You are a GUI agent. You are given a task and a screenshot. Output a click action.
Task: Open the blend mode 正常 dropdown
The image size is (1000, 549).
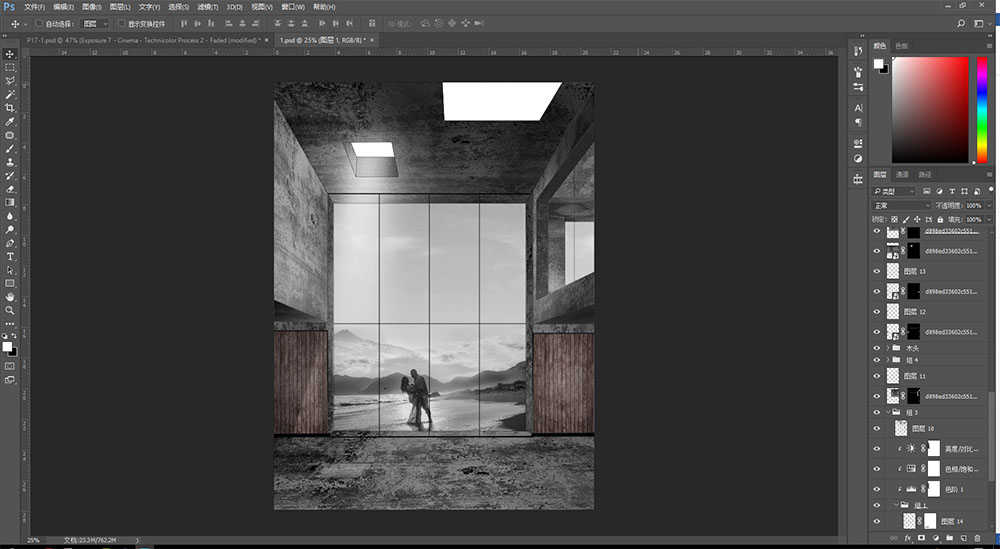click(x=901, y=205)
